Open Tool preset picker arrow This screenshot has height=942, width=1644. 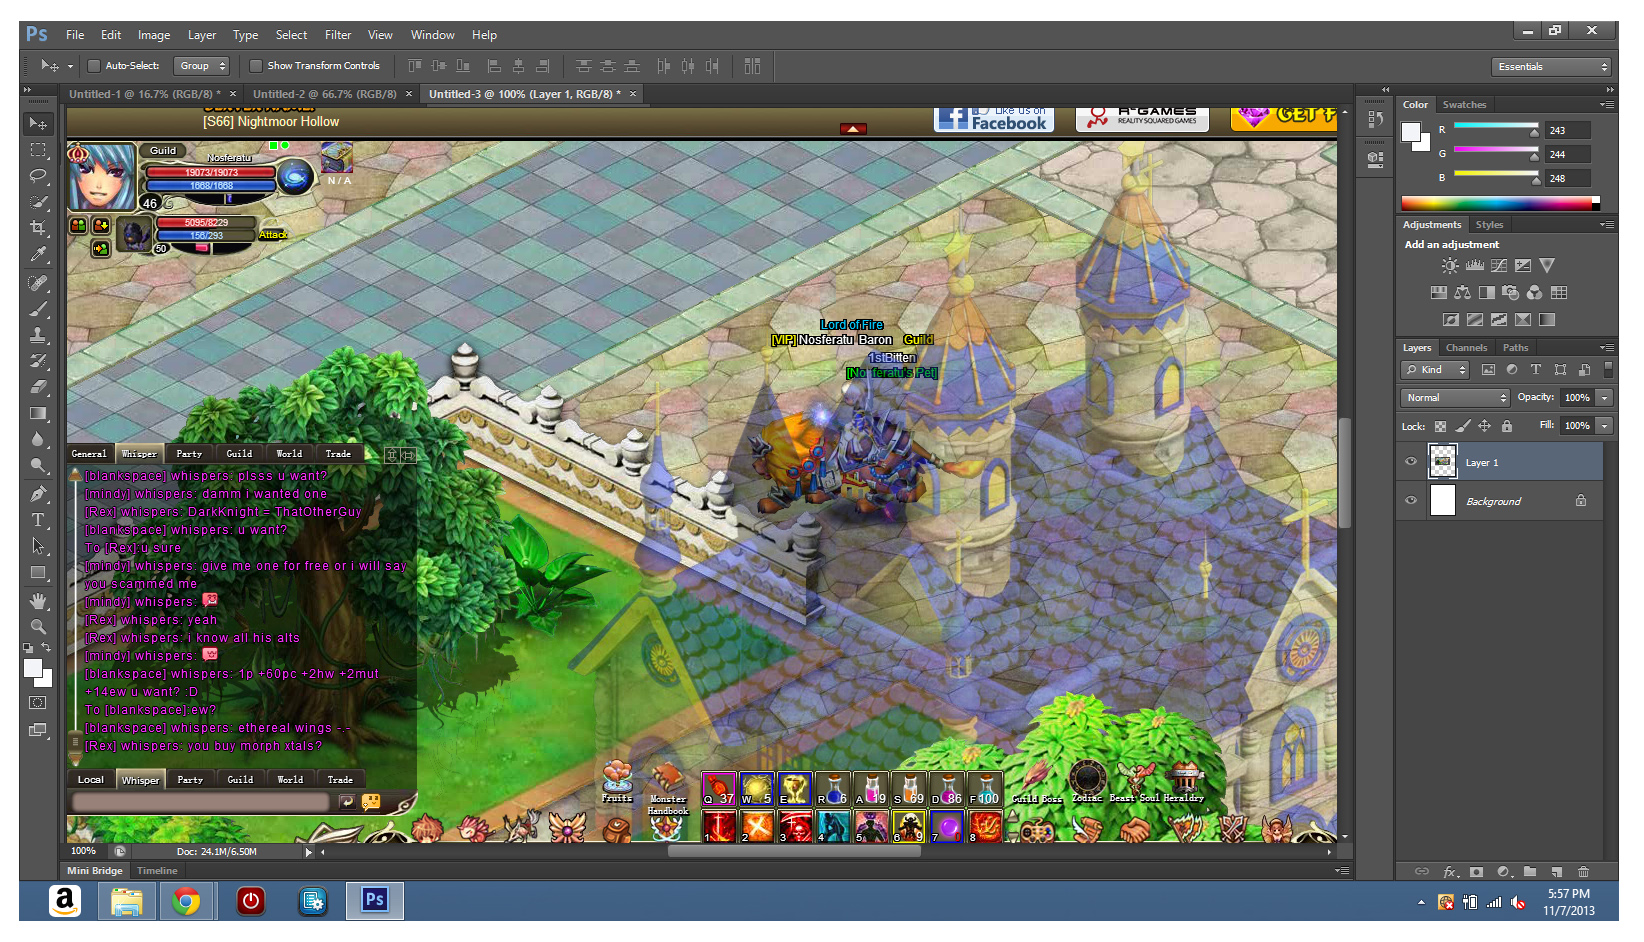(70, 66)
